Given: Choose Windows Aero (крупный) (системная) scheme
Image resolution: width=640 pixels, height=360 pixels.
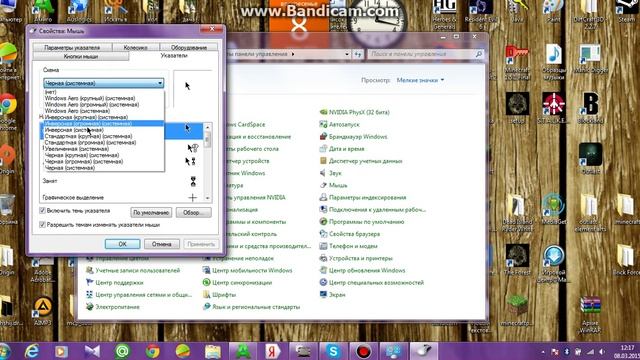Looking at the screenshot, I should 104,98.
